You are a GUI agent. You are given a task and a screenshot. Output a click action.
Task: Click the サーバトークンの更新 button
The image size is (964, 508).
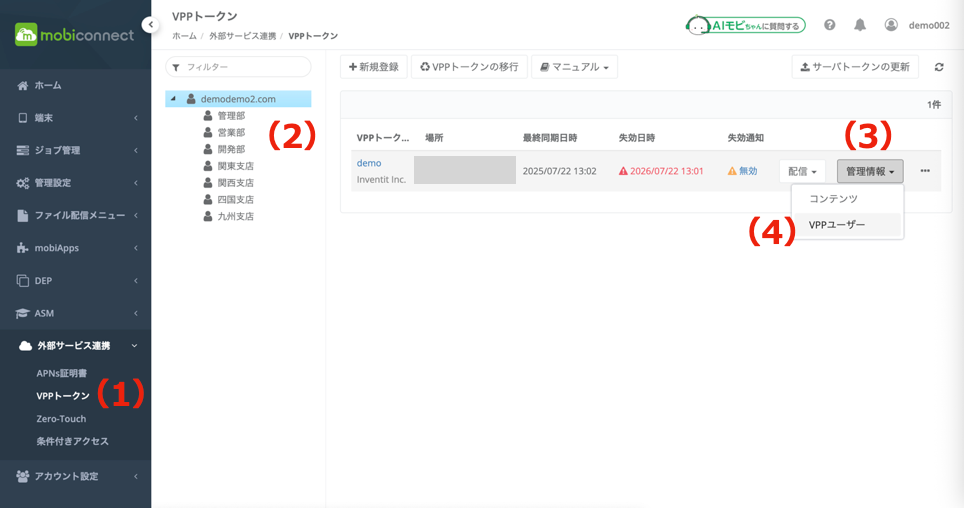click(x=855, y=67)
